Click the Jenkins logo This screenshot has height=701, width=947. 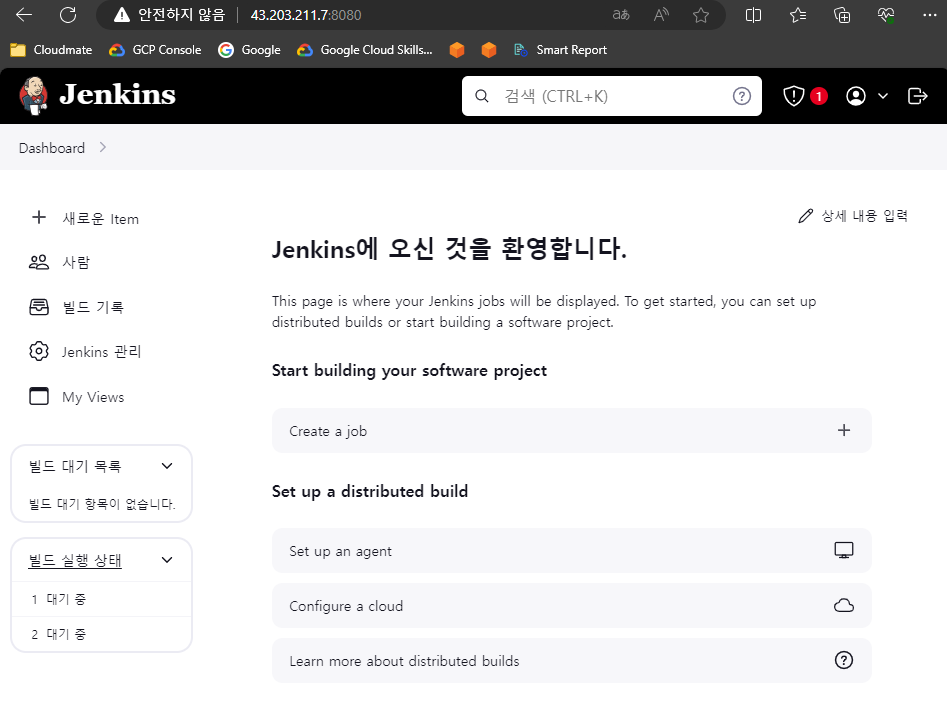point(97,95)
